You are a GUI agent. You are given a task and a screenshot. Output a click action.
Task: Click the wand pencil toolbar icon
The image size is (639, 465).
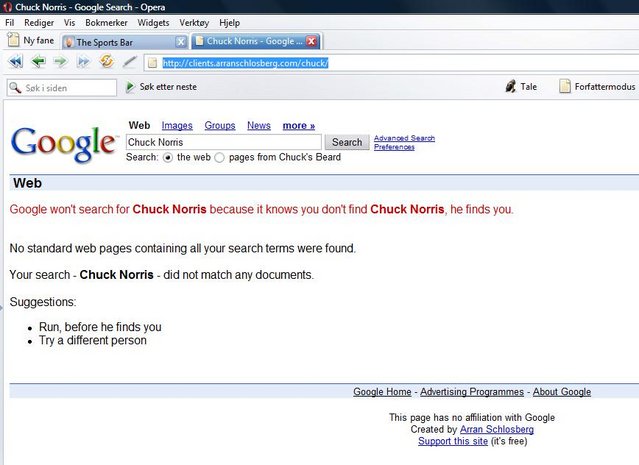(x=130, y=62)
